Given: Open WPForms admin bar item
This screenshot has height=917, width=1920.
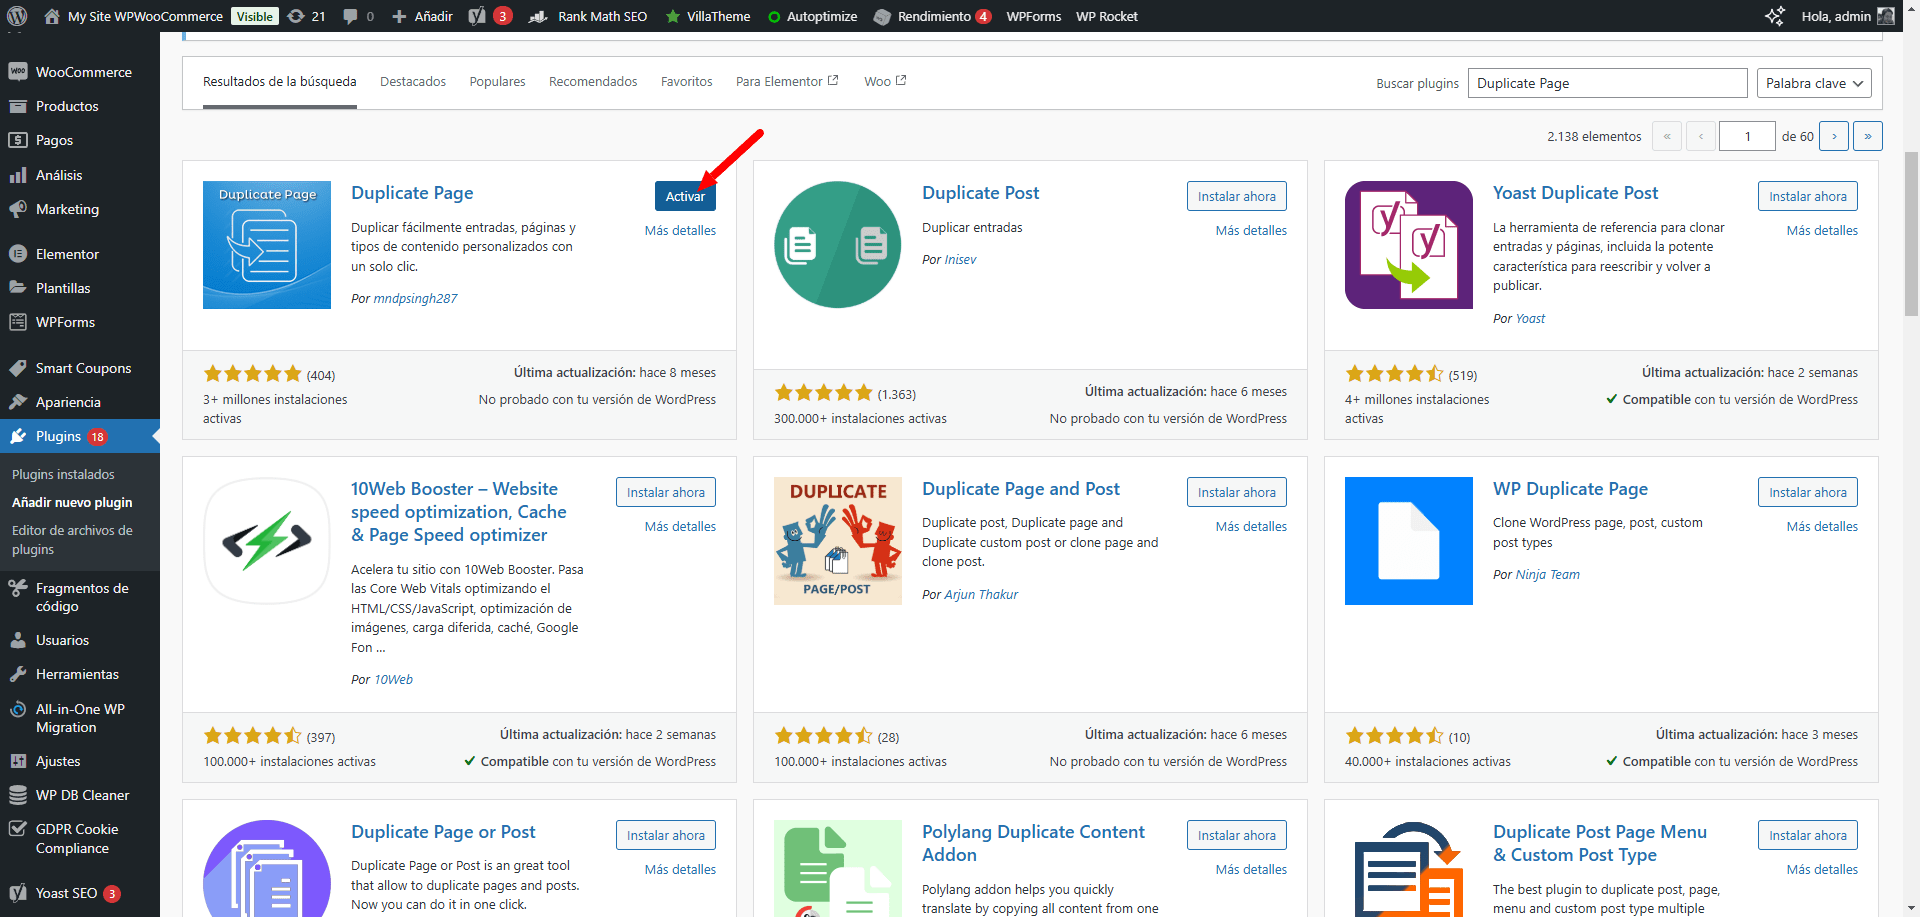Looking at the screenshot, I should tap(1033, 16).
